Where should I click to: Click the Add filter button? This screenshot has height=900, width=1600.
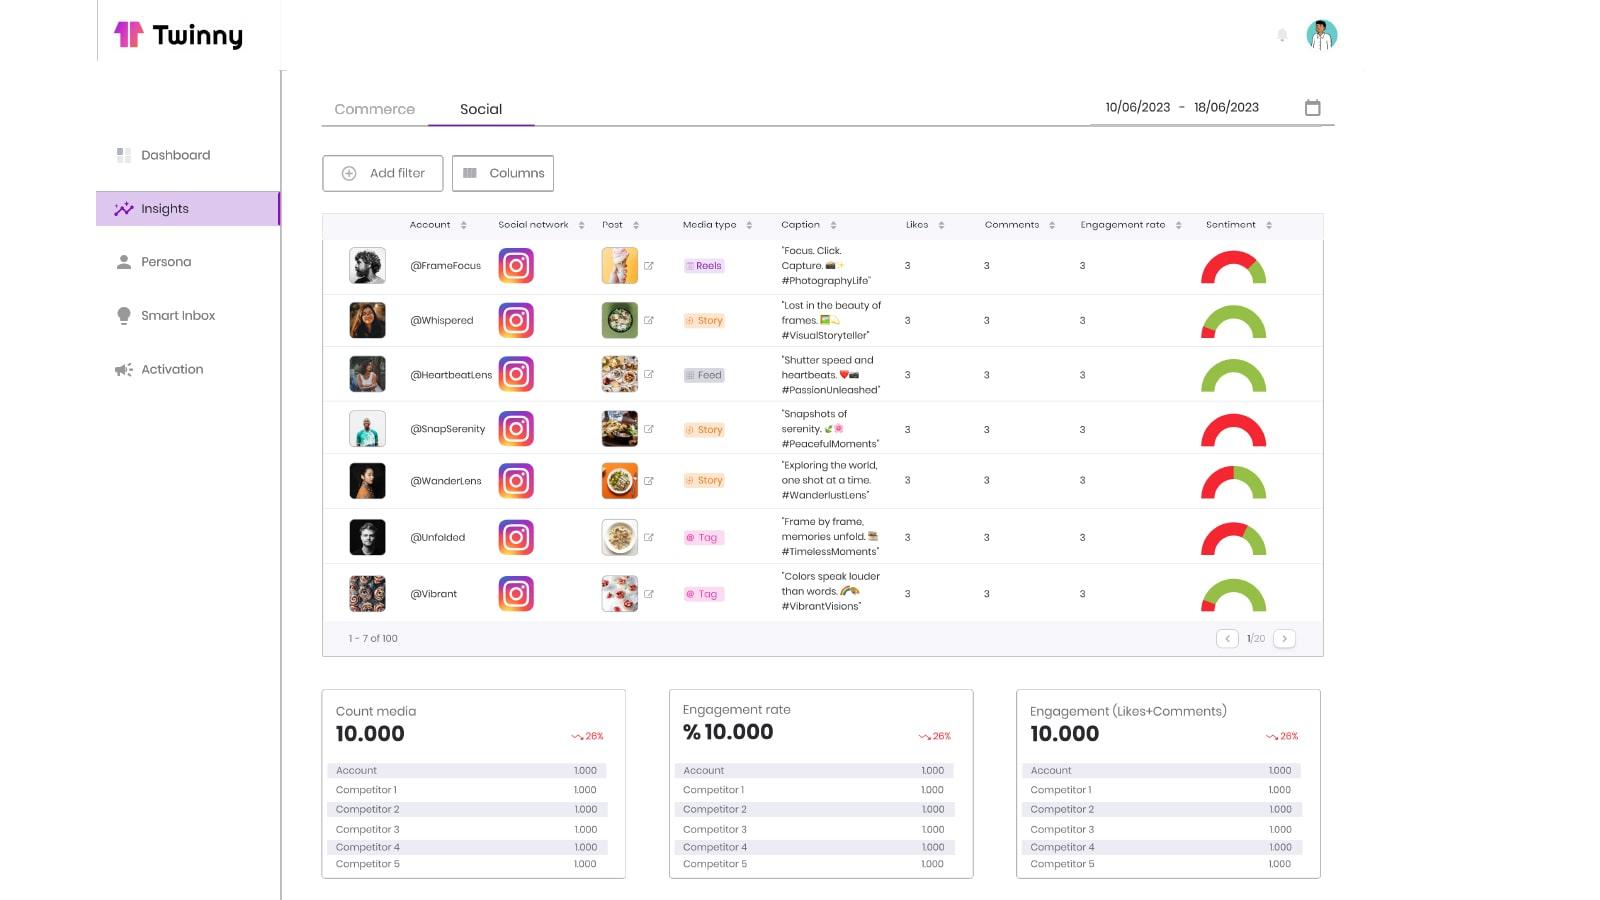(x=382, y=172)
